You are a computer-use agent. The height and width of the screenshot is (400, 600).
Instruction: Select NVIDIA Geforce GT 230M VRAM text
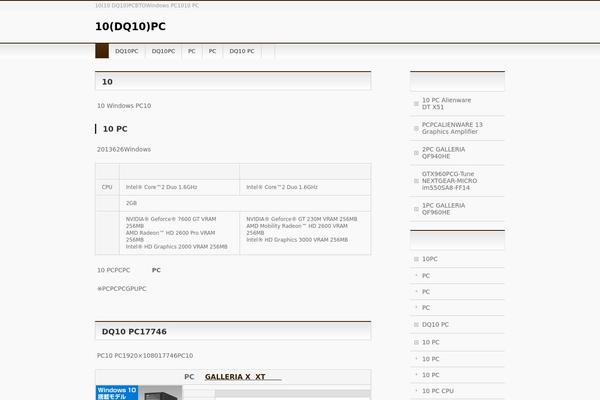[302, 219]
